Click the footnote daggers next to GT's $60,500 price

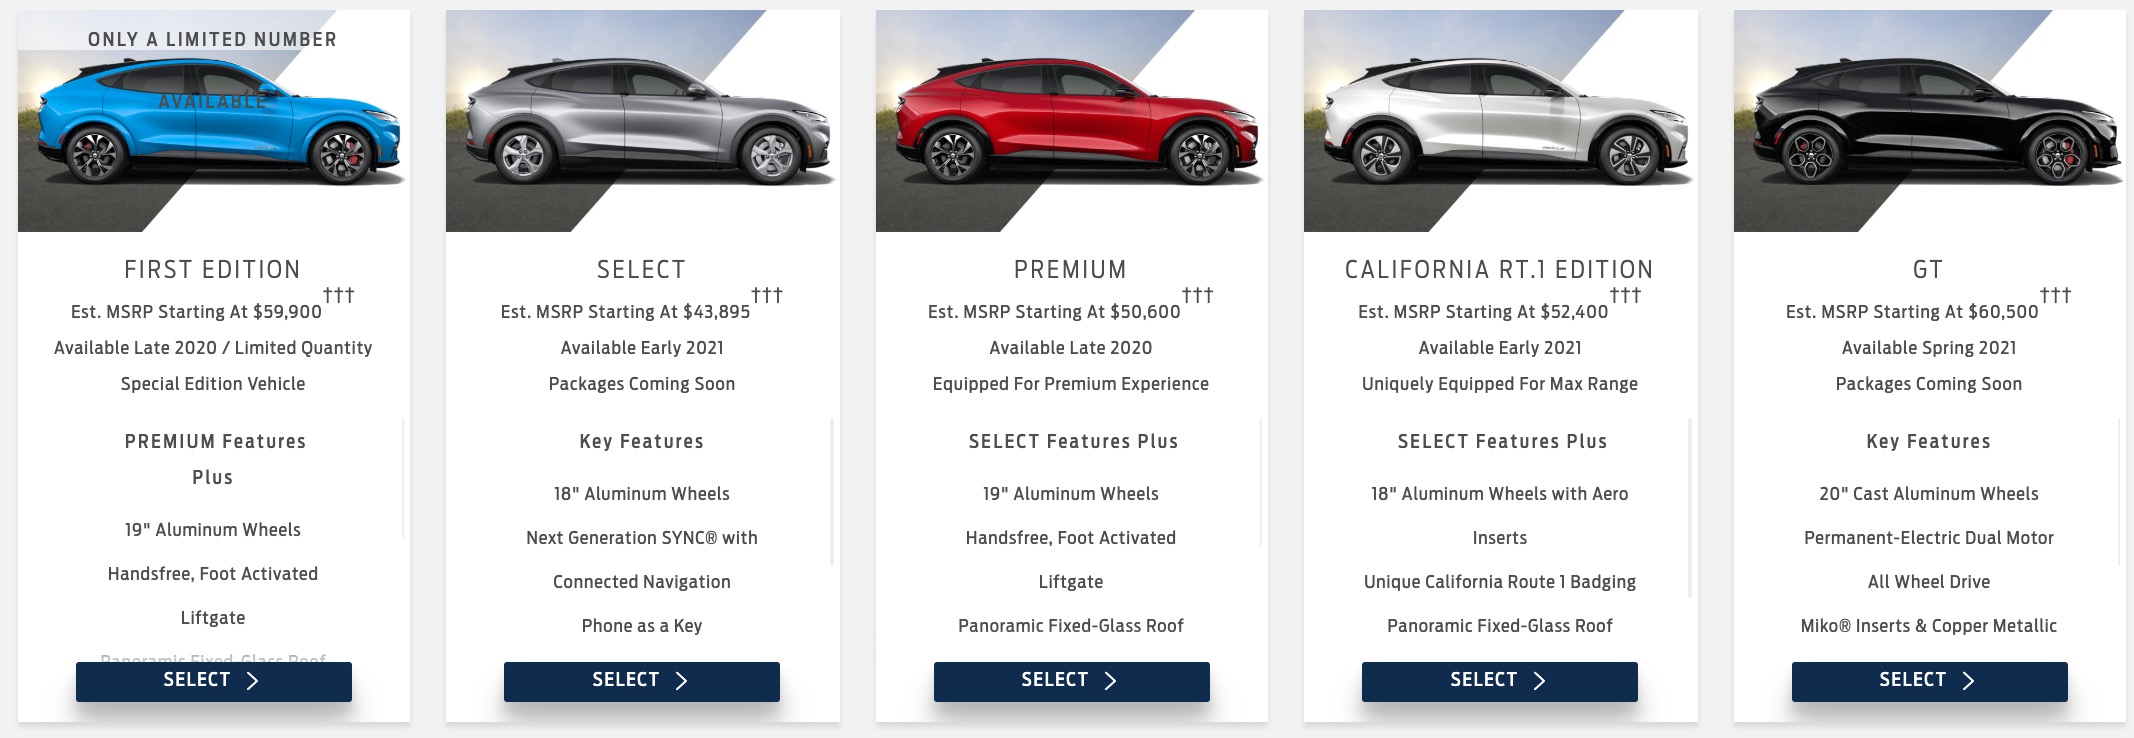click(2055, 295)
